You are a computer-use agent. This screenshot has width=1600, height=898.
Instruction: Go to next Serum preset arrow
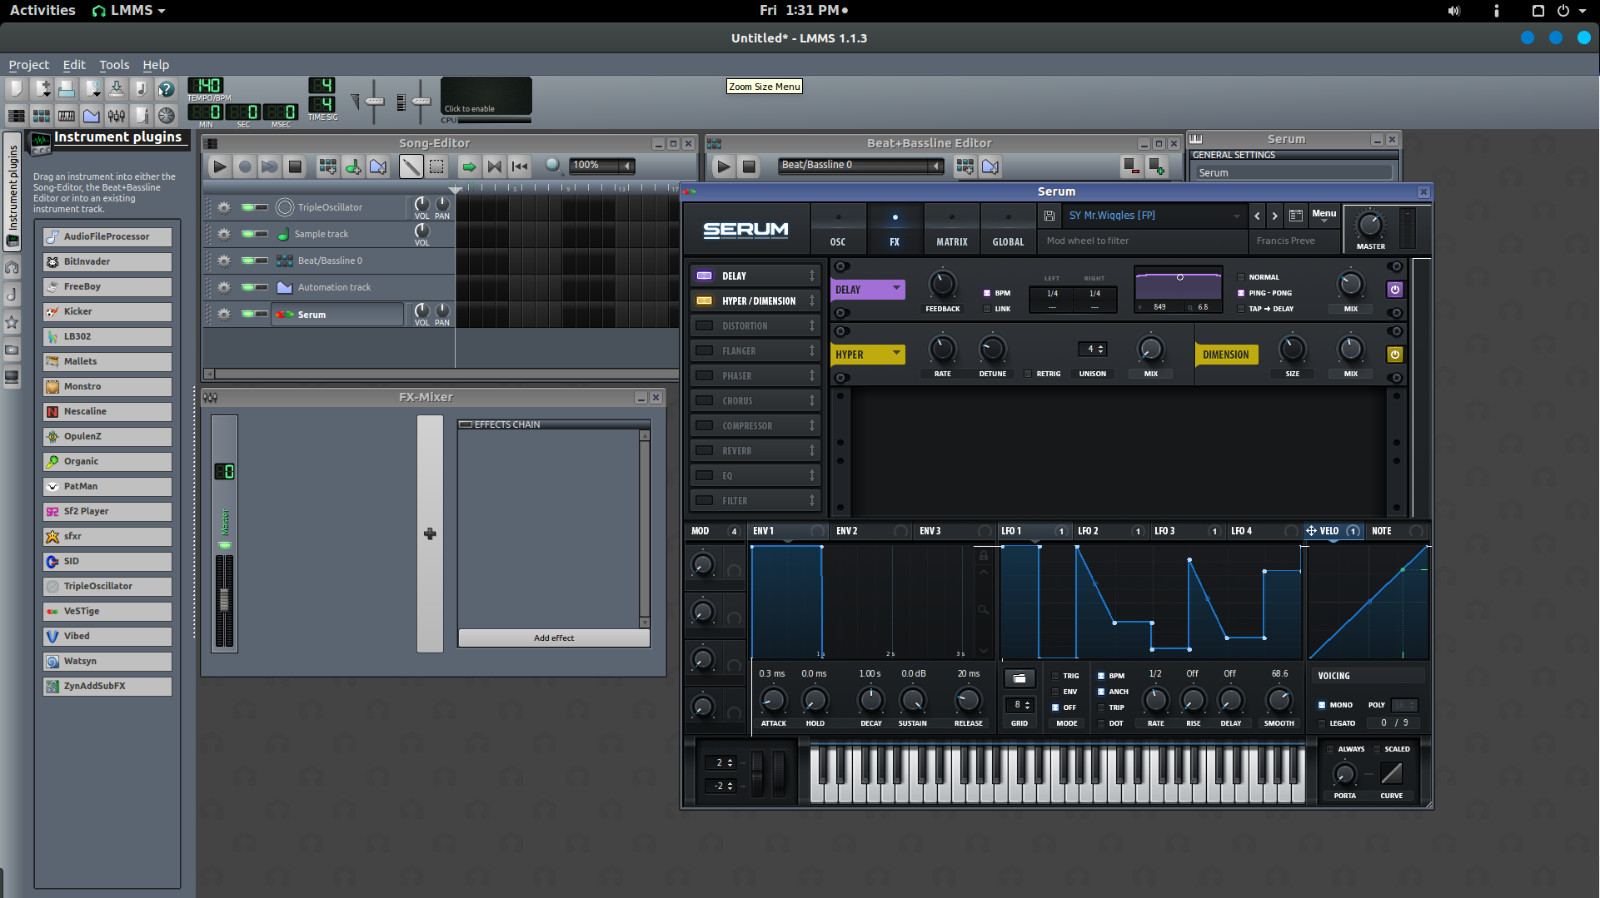point(1274,215)
